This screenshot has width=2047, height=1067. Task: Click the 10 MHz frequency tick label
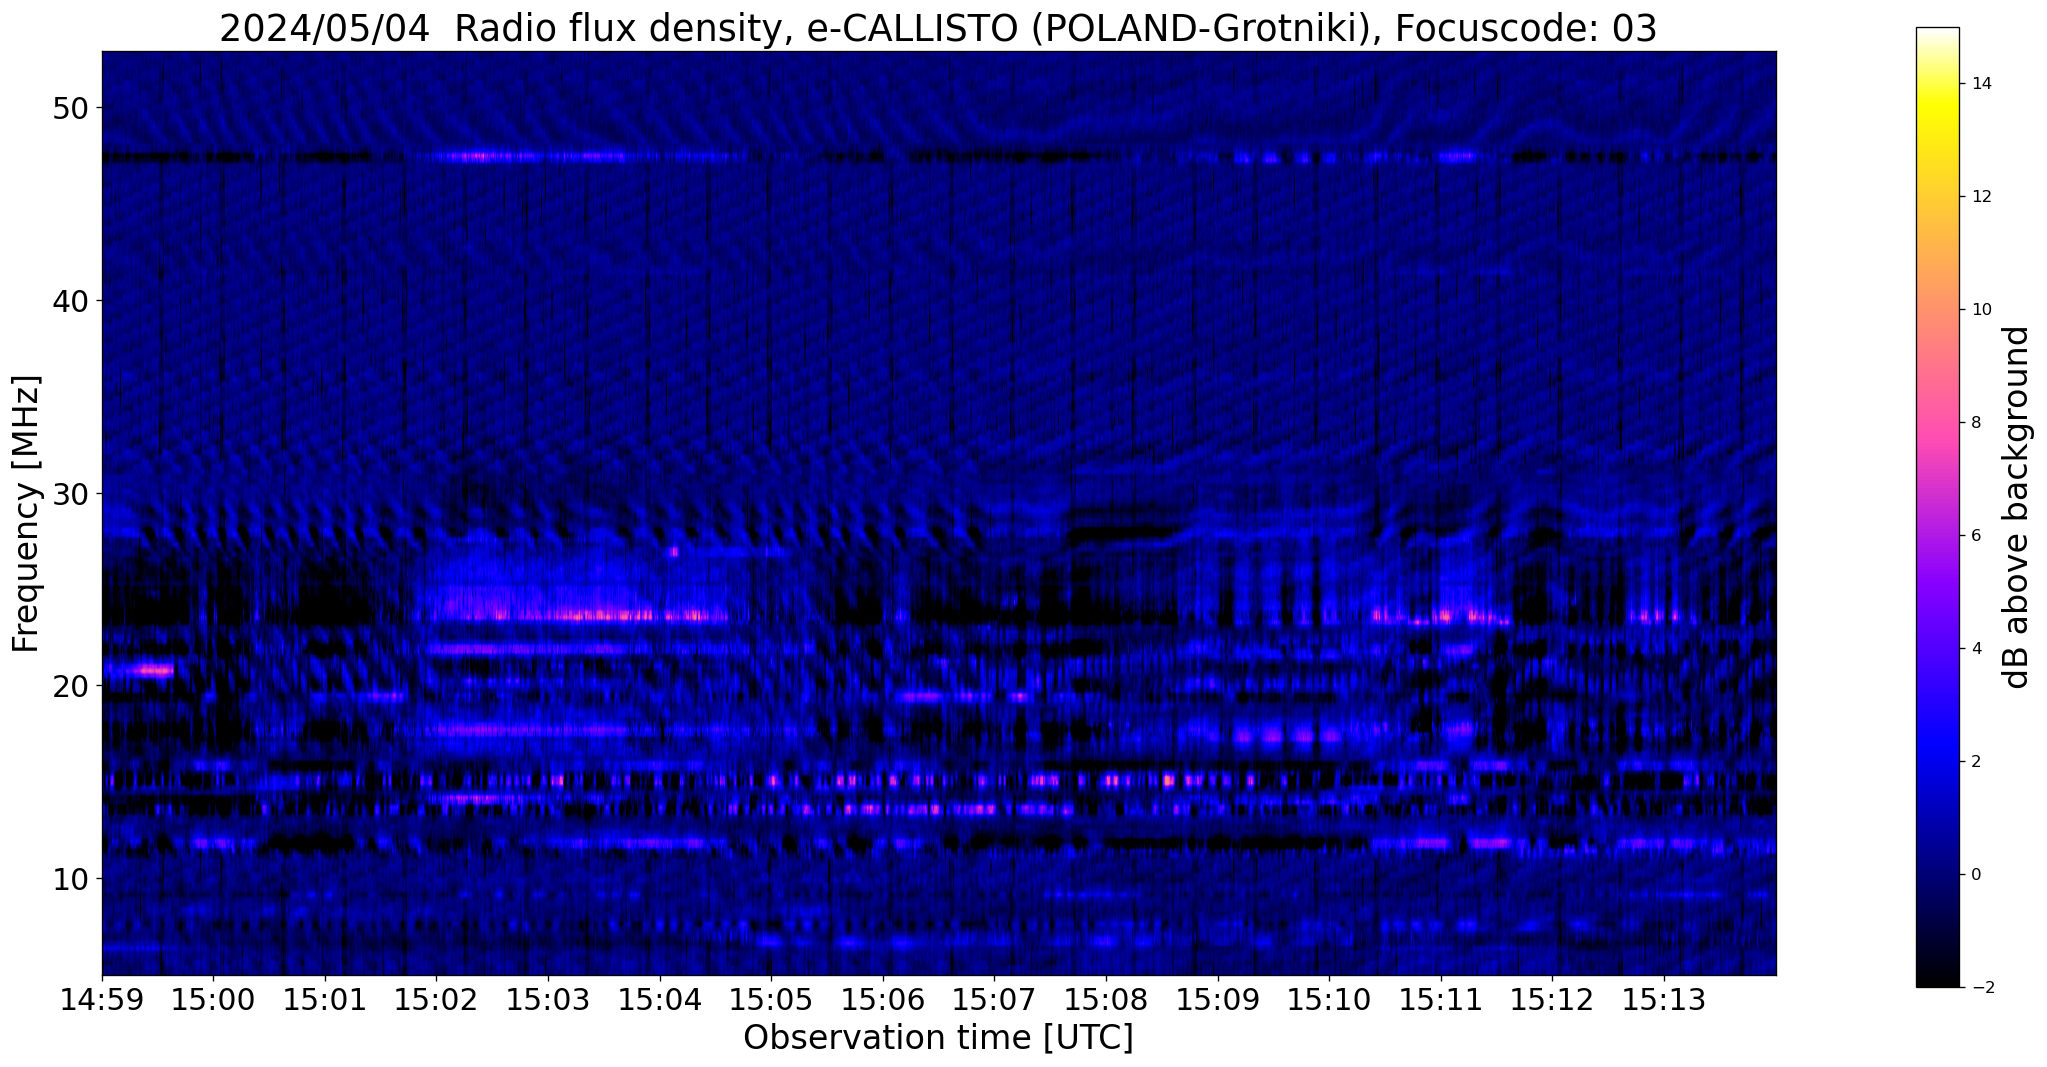pyautogui.click(x=70, y=879)
